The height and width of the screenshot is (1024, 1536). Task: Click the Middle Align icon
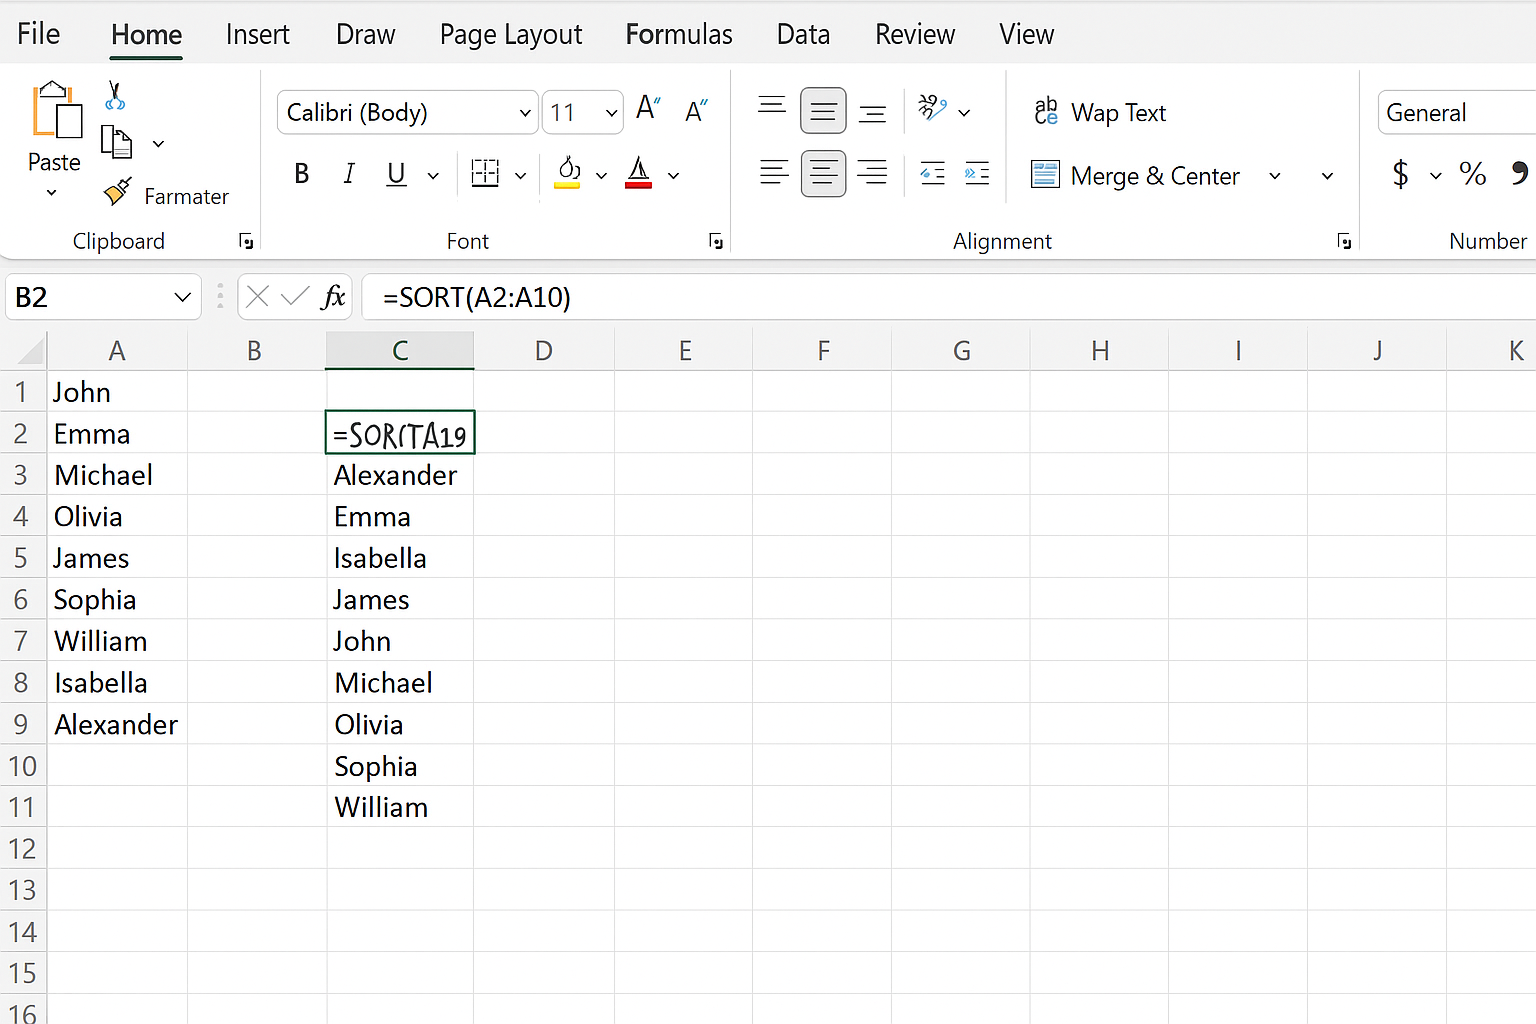click(x=823, y=111)
